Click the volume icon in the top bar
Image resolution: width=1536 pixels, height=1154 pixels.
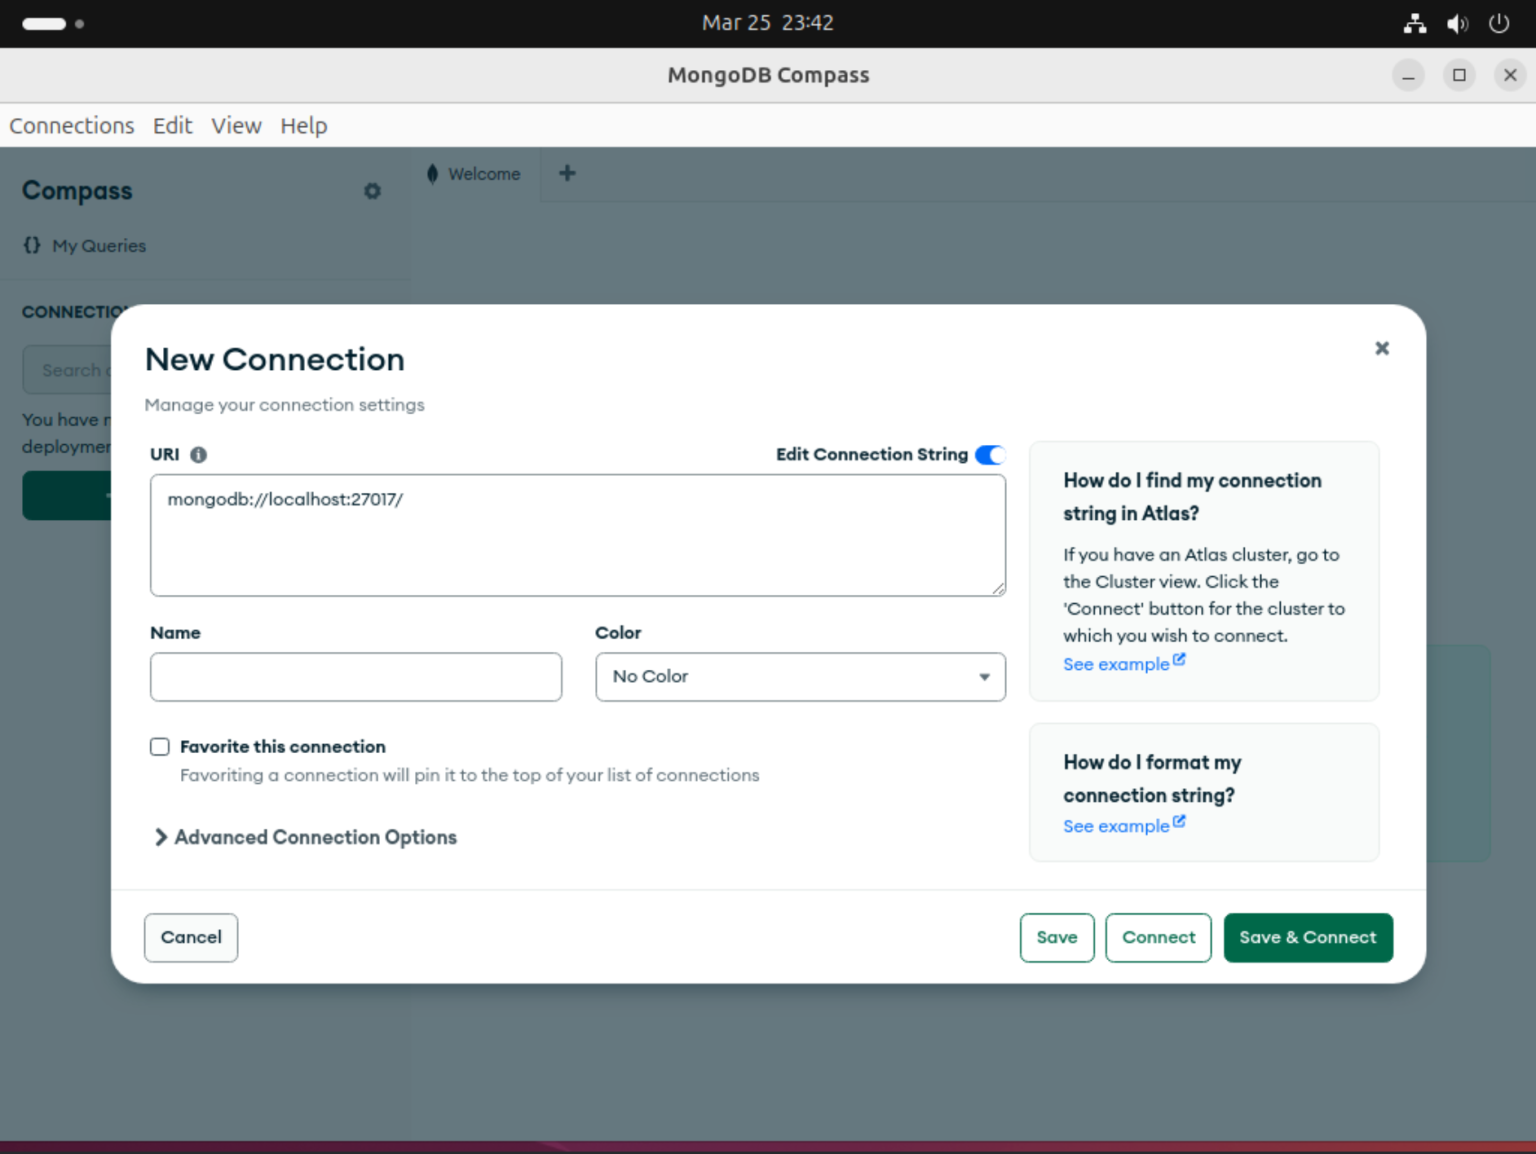click(x=1457, y=23)
